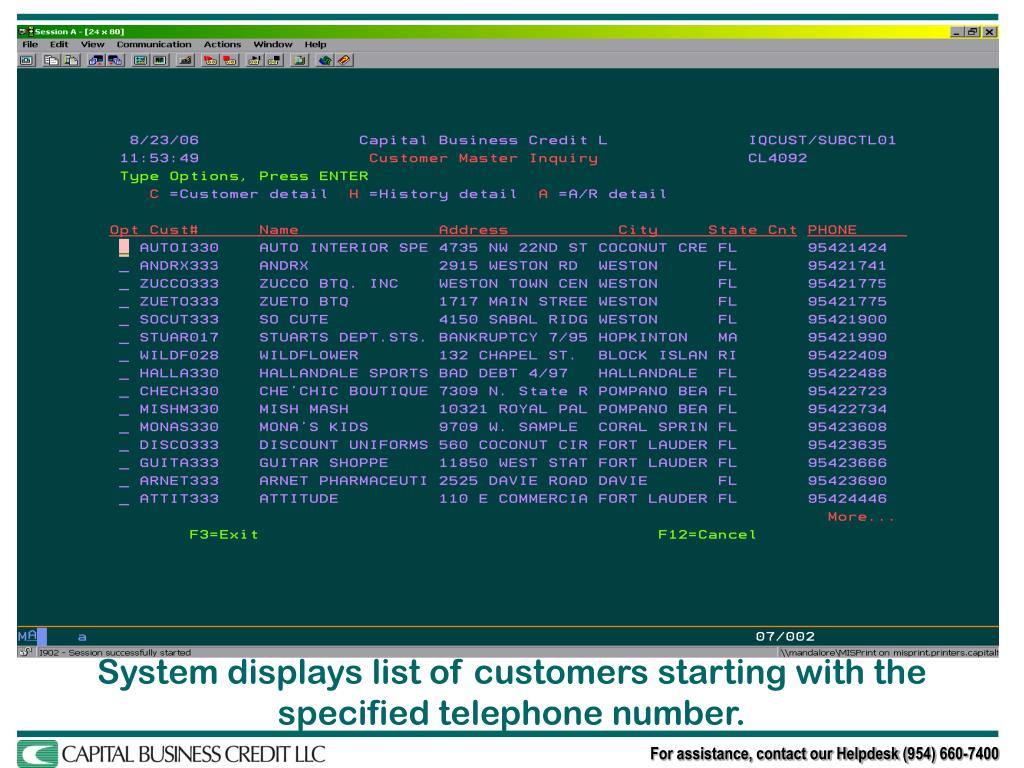Click the address 2915 WESTON RD

tap(508, 266)
